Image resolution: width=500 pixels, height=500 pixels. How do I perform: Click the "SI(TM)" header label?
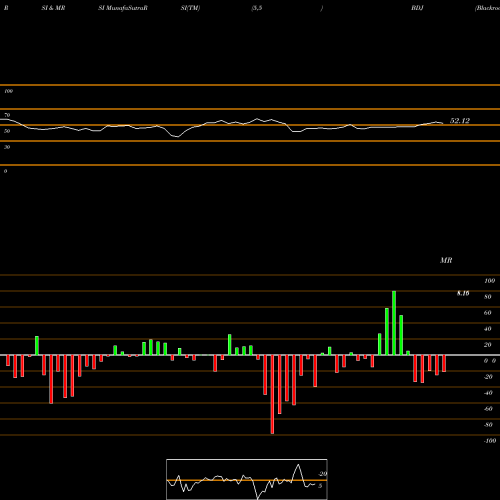pyautogui.click(x=190, y=8)
